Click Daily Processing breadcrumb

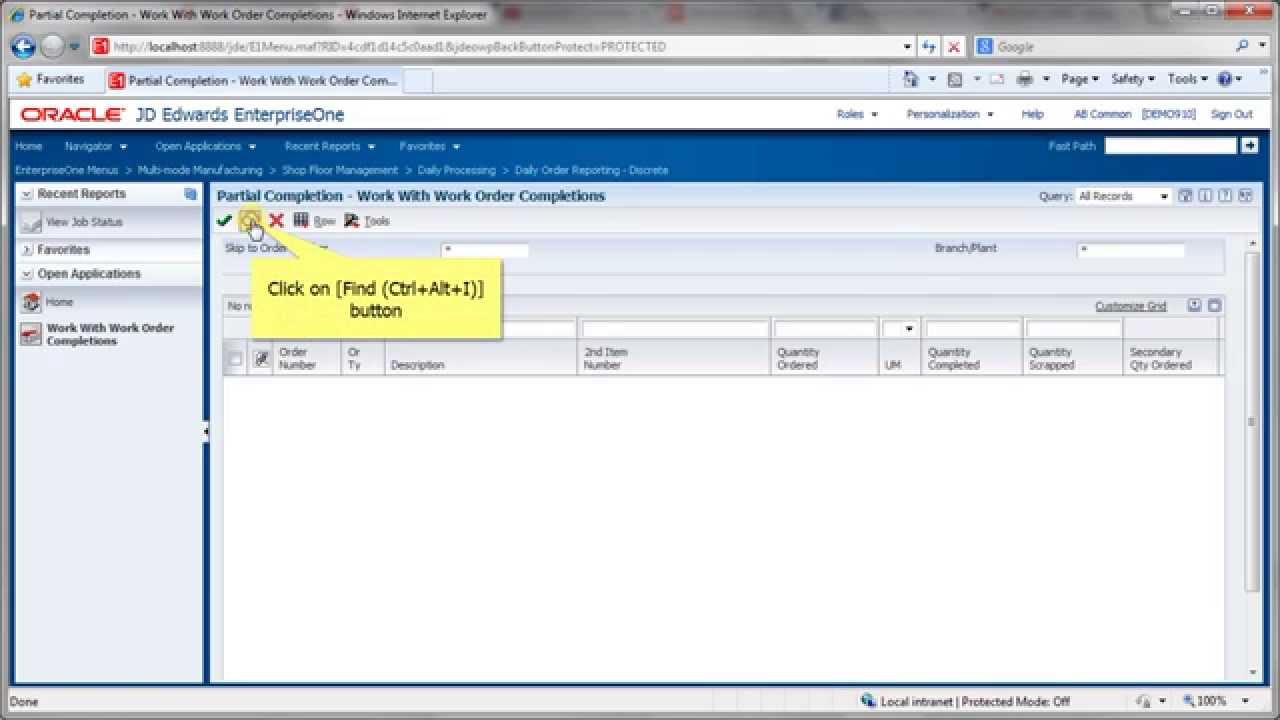[x=456, y=170]
